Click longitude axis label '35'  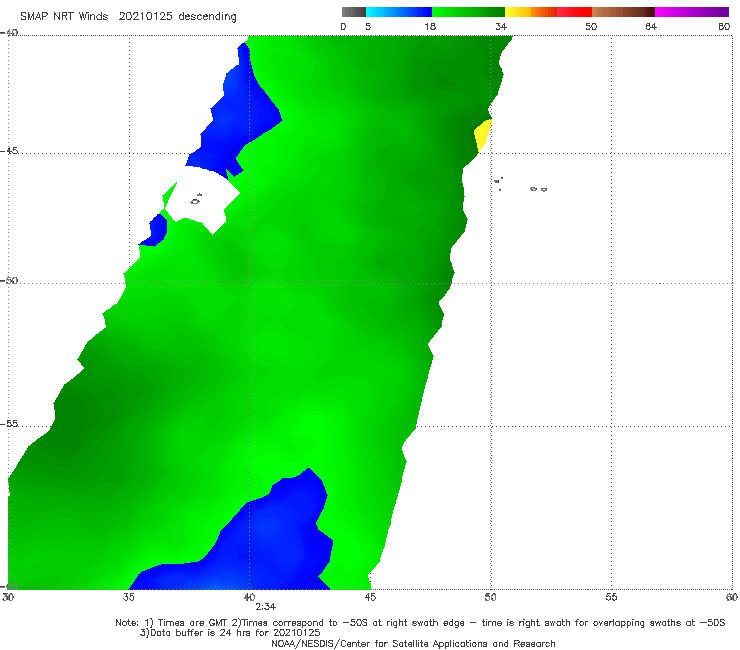pyautogui.click(x=128, y=597)
